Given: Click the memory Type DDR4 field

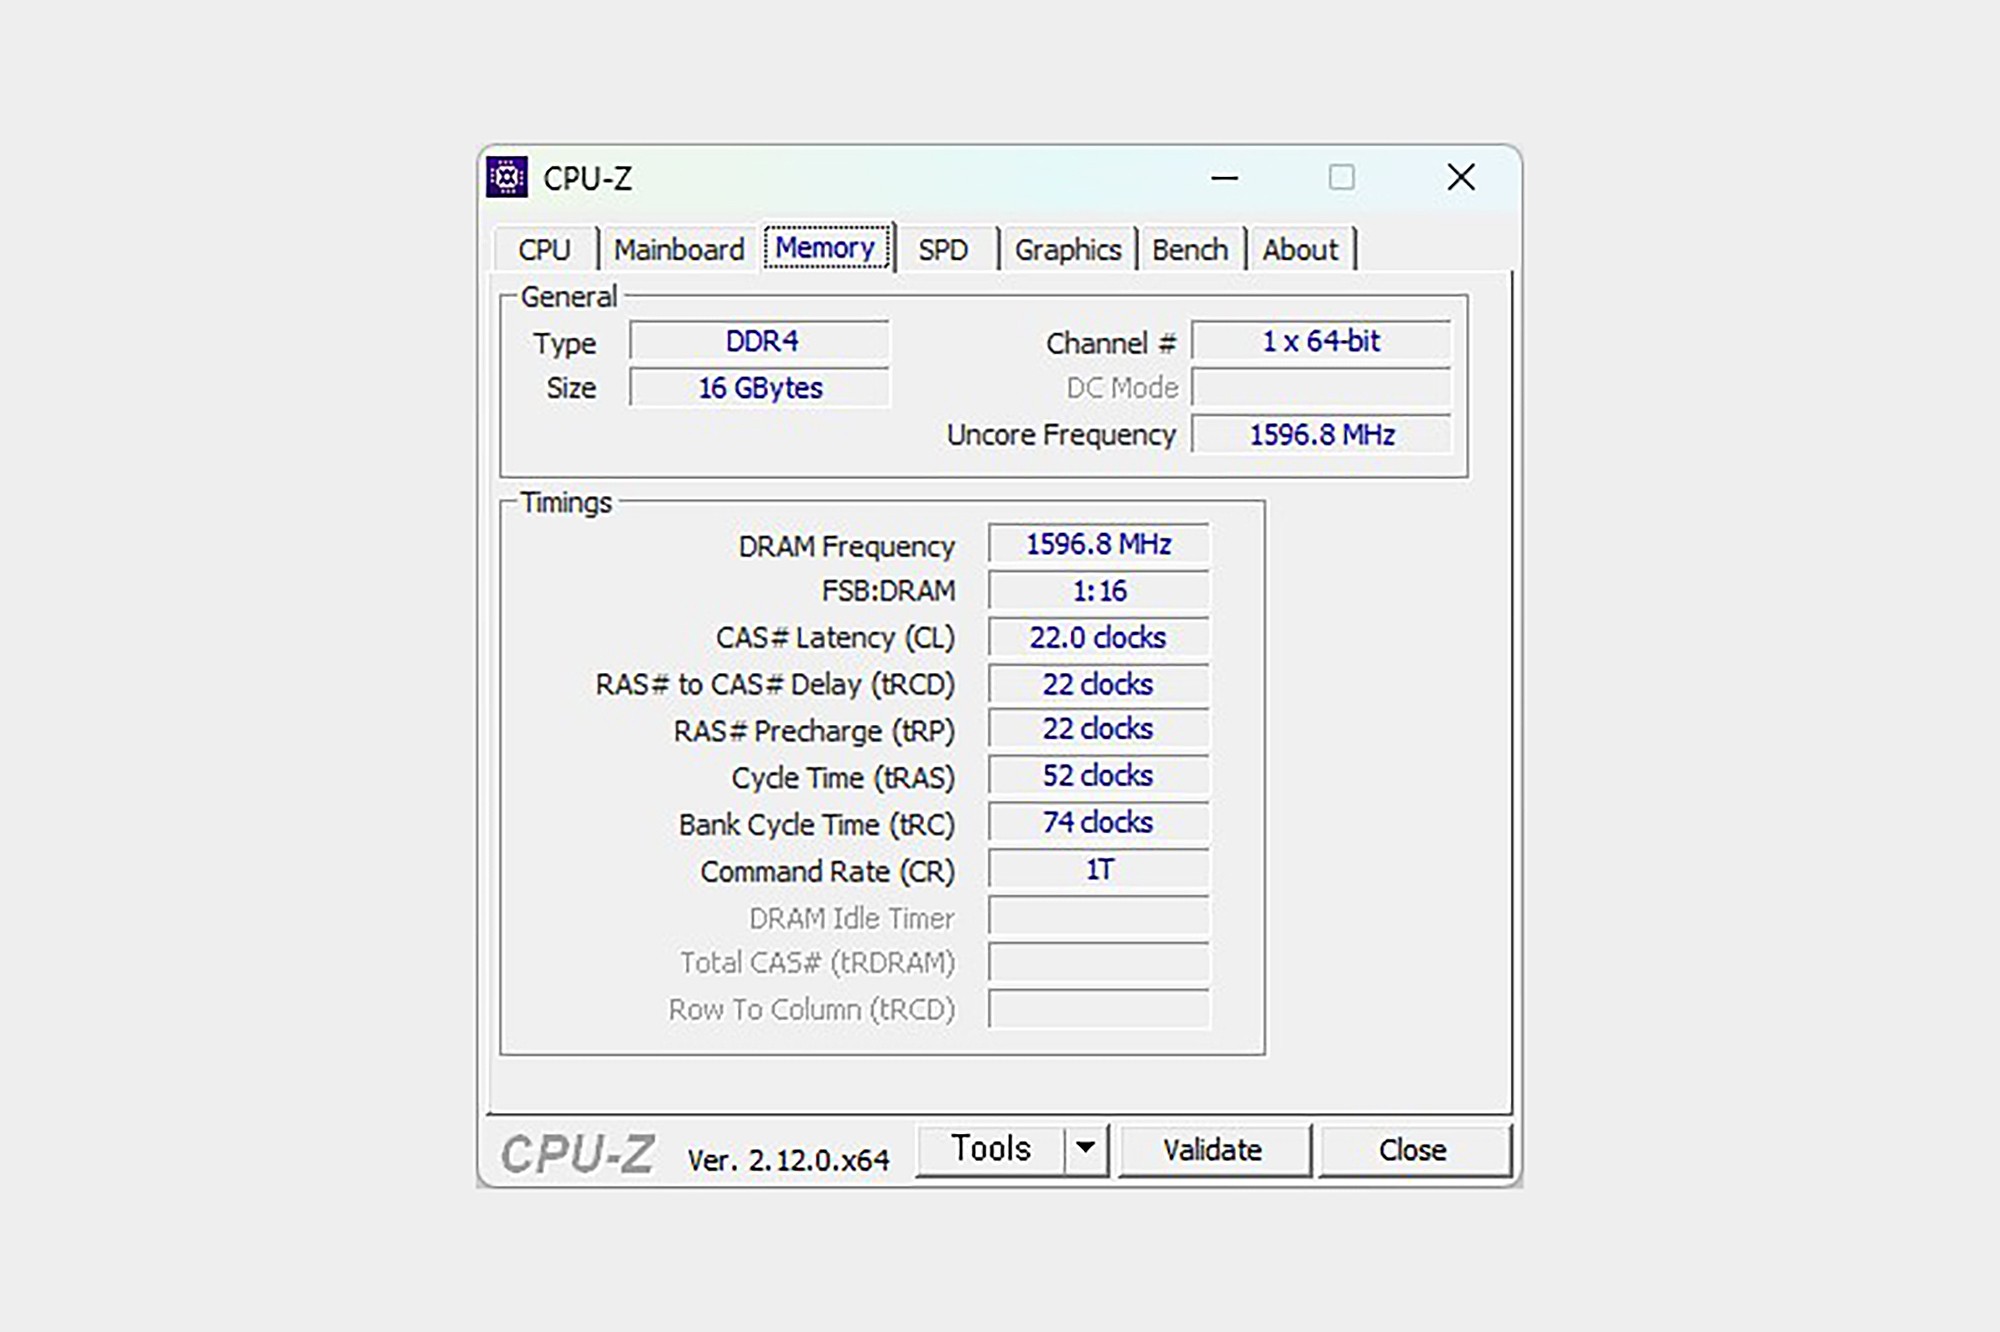Looking at the screenshot, I should pos(760,341).
